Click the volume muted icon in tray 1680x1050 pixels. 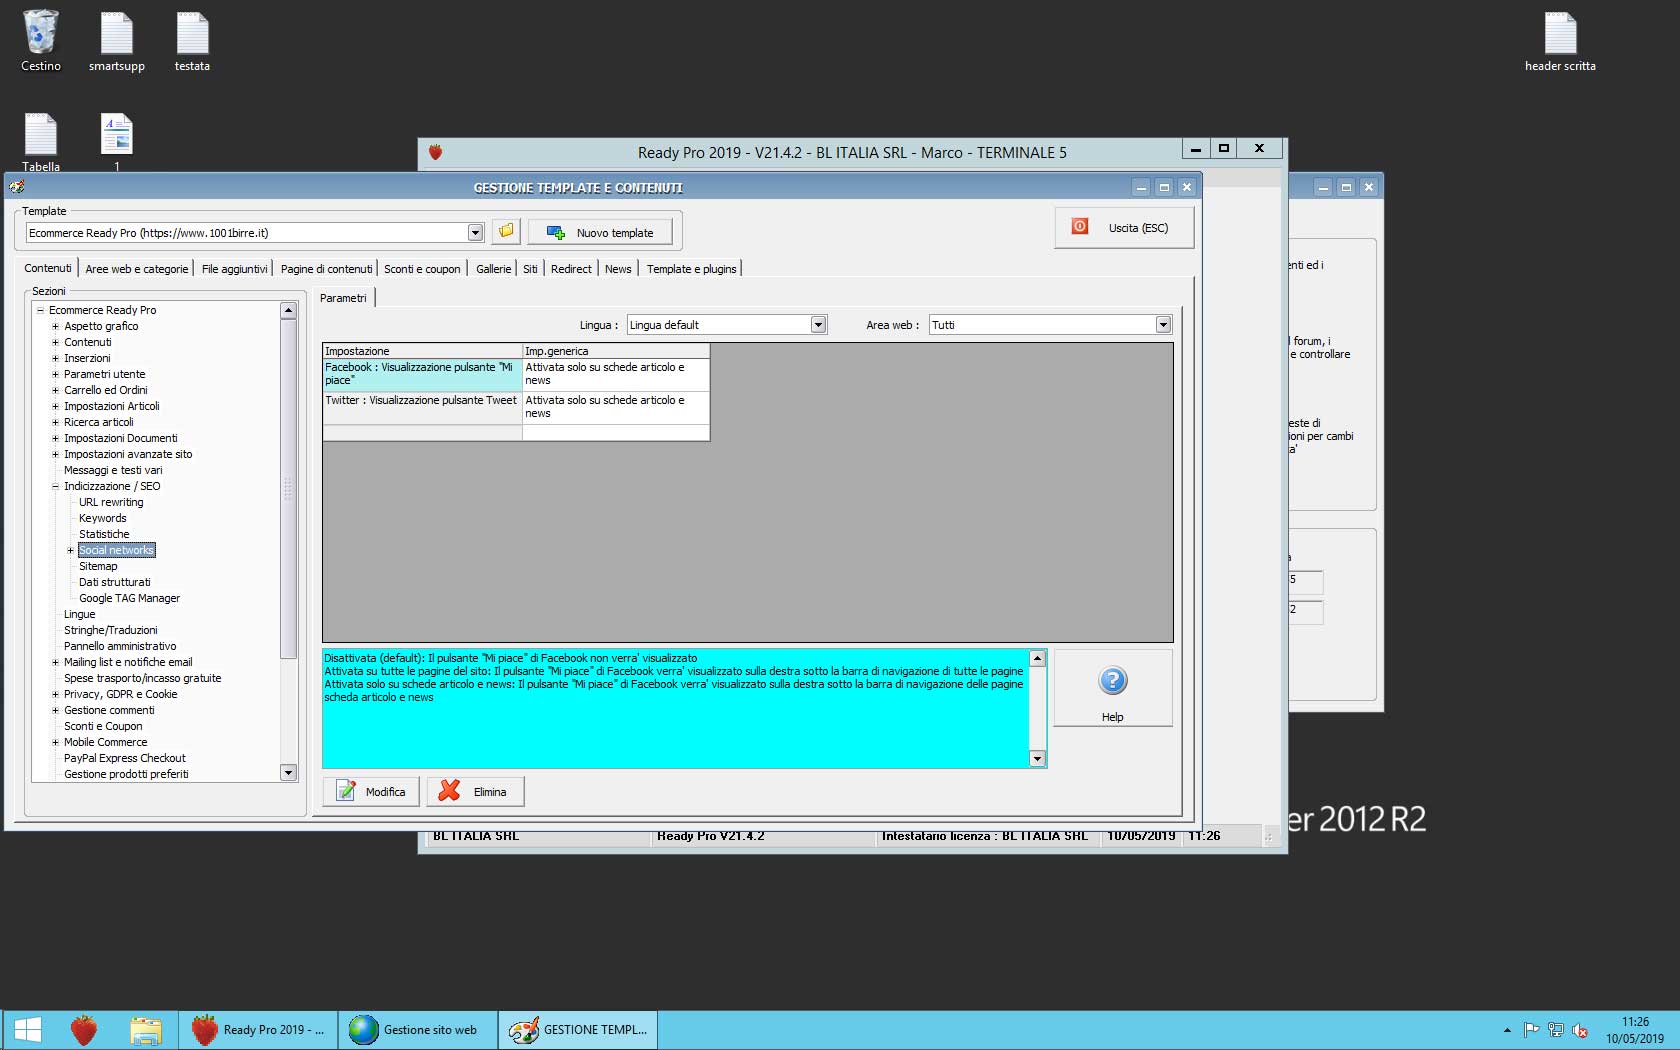point(1580,1030)
